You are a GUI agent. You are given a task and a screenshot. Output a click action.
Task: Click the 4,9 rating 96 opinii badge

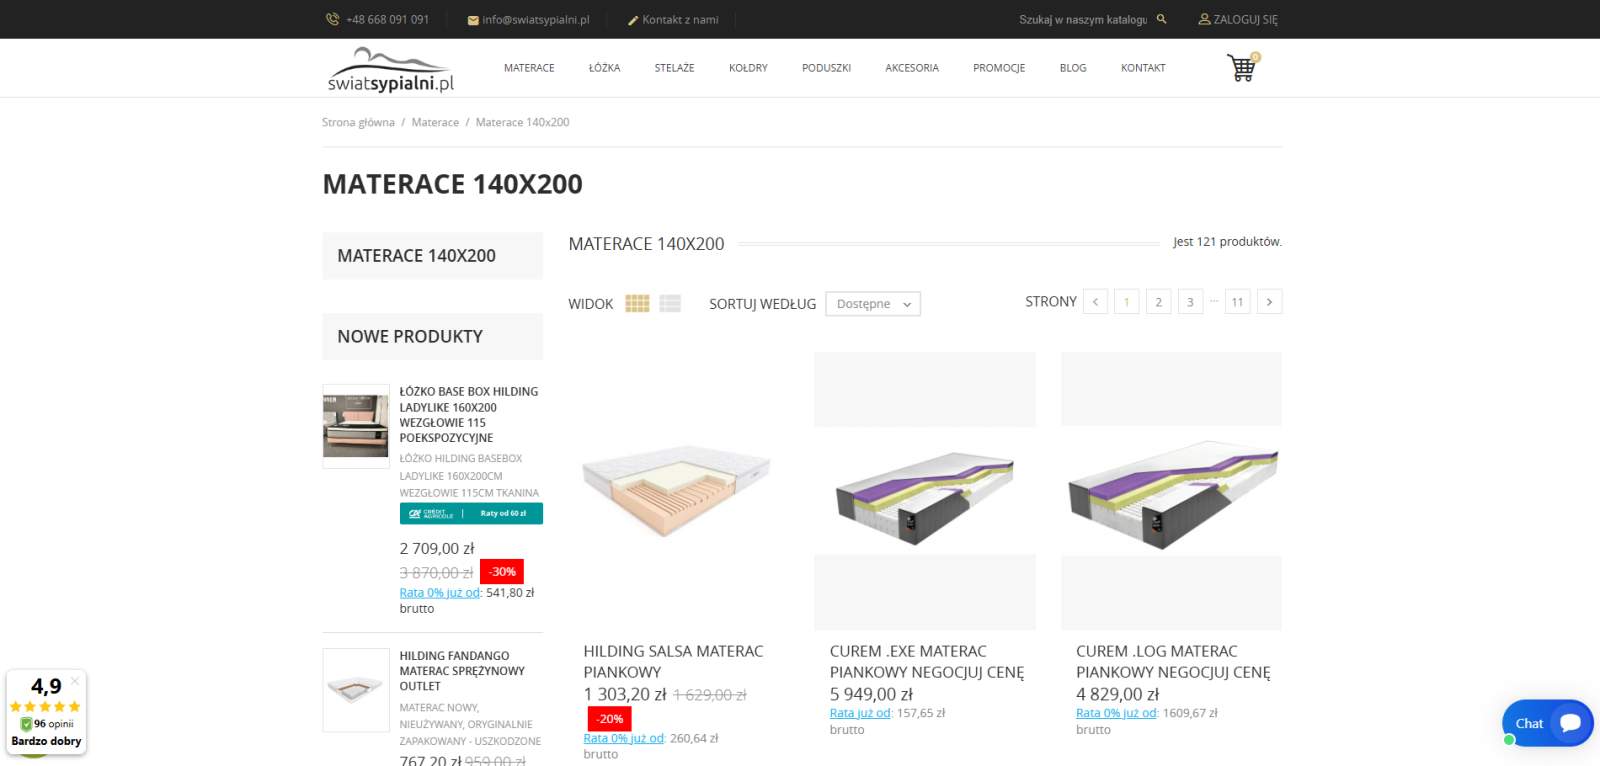tap(46, 712)
